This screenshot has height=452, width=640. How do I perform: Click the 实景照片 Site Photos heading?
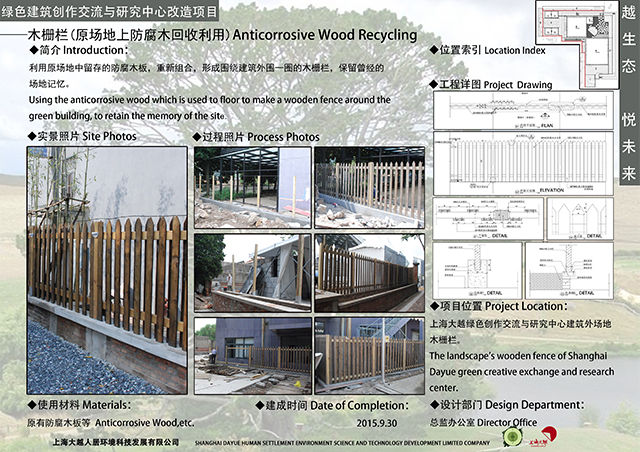pyautogui.click(x=82, y=136)
